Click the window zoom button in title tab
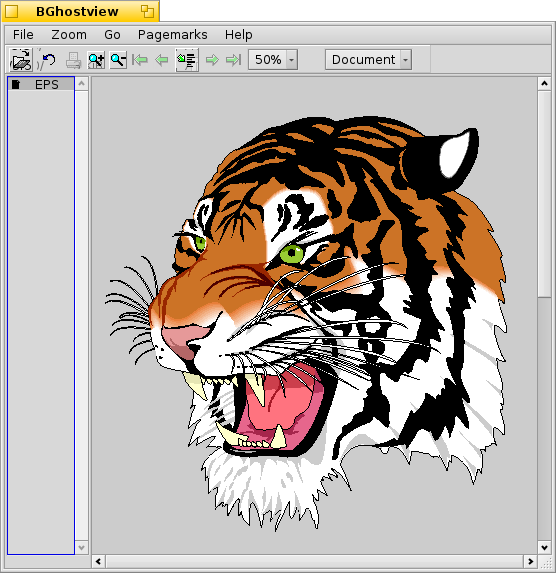Image resolution: width=556 pixels, height=573 pixels. 147,11
